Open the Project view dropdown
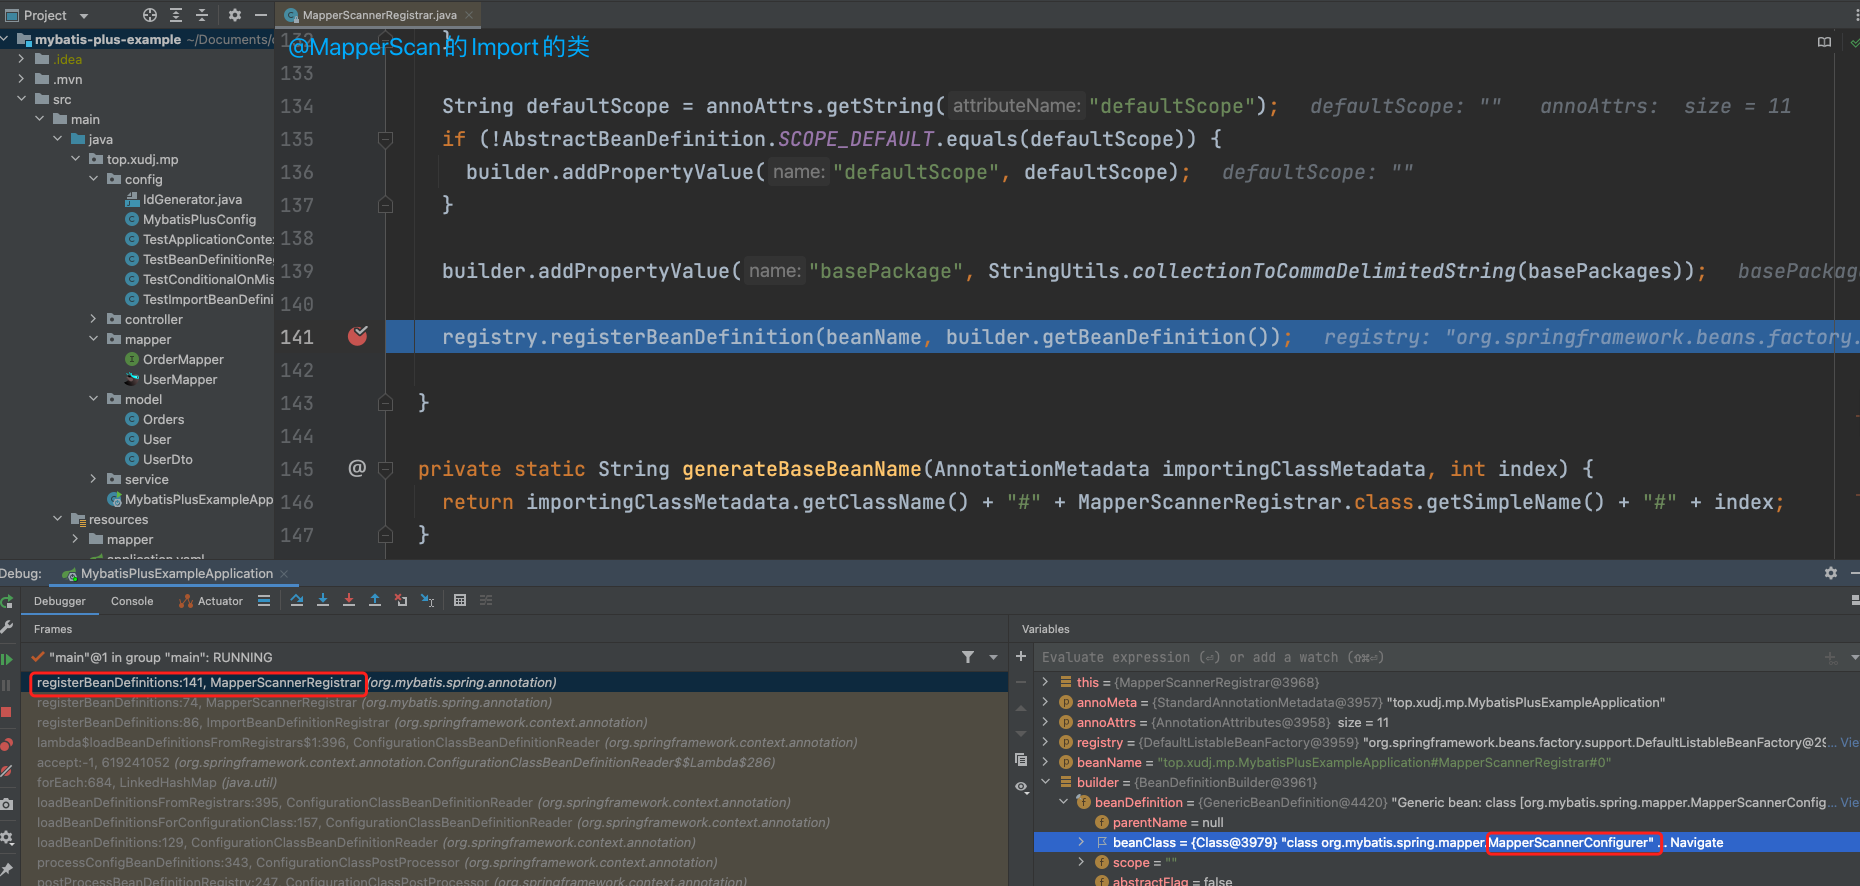The image size is (1860, 886). tap(84, 15)
